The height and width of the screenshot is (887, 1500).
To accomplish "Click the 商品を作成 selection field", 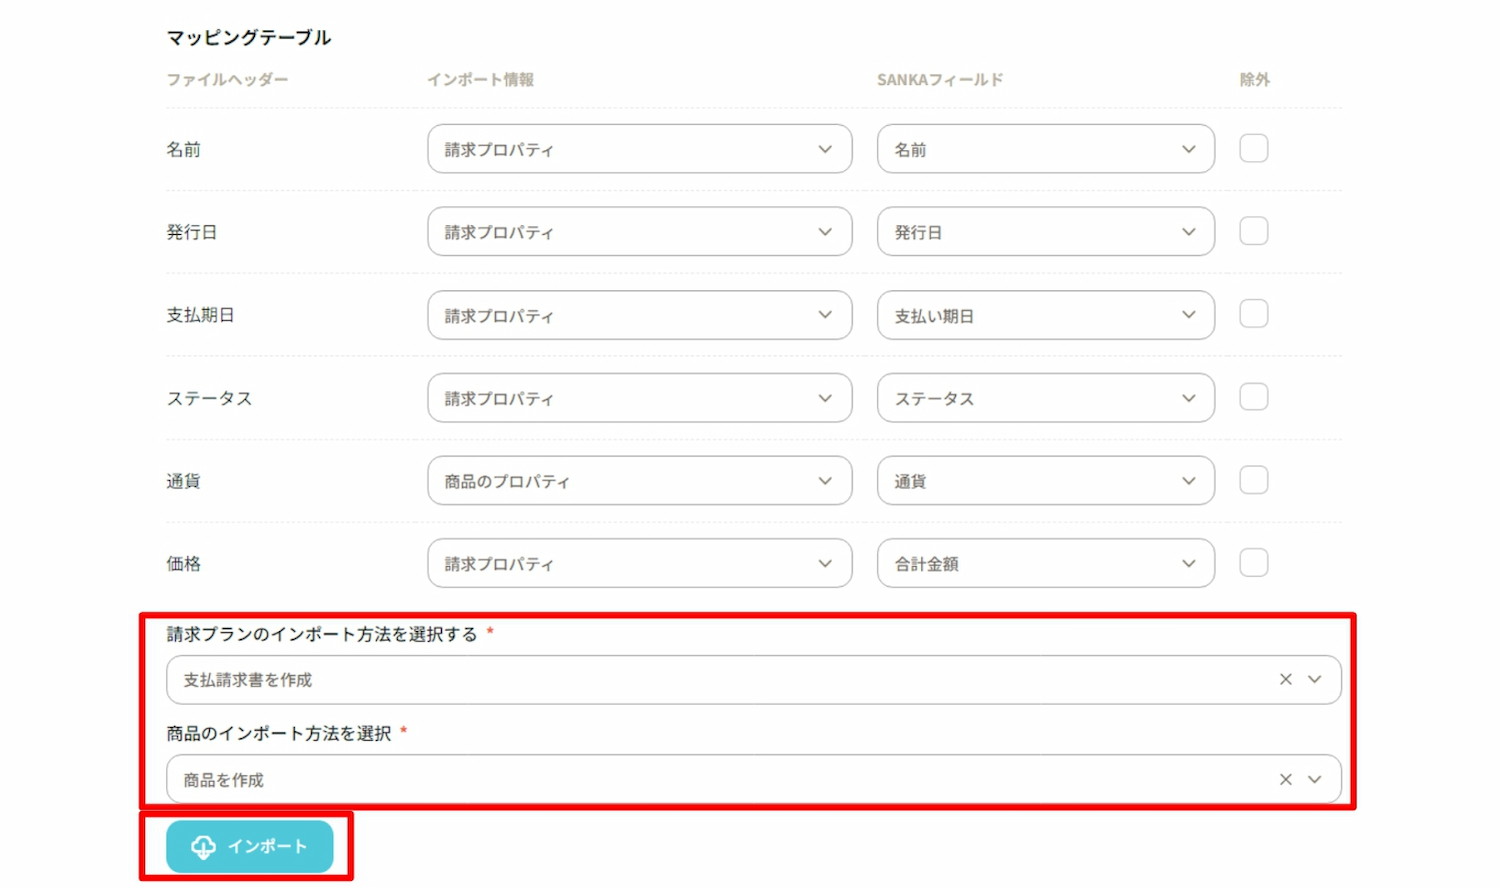I will pos(700,780).
